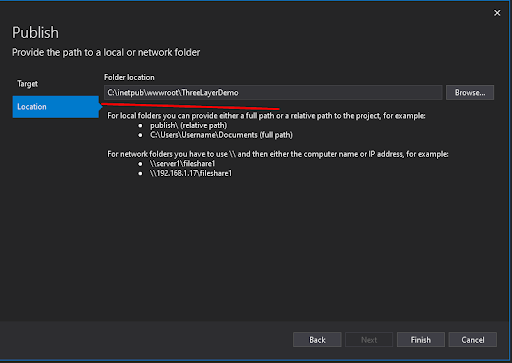
Task: Go back with the Back button
Action: (x=317, y=340)
